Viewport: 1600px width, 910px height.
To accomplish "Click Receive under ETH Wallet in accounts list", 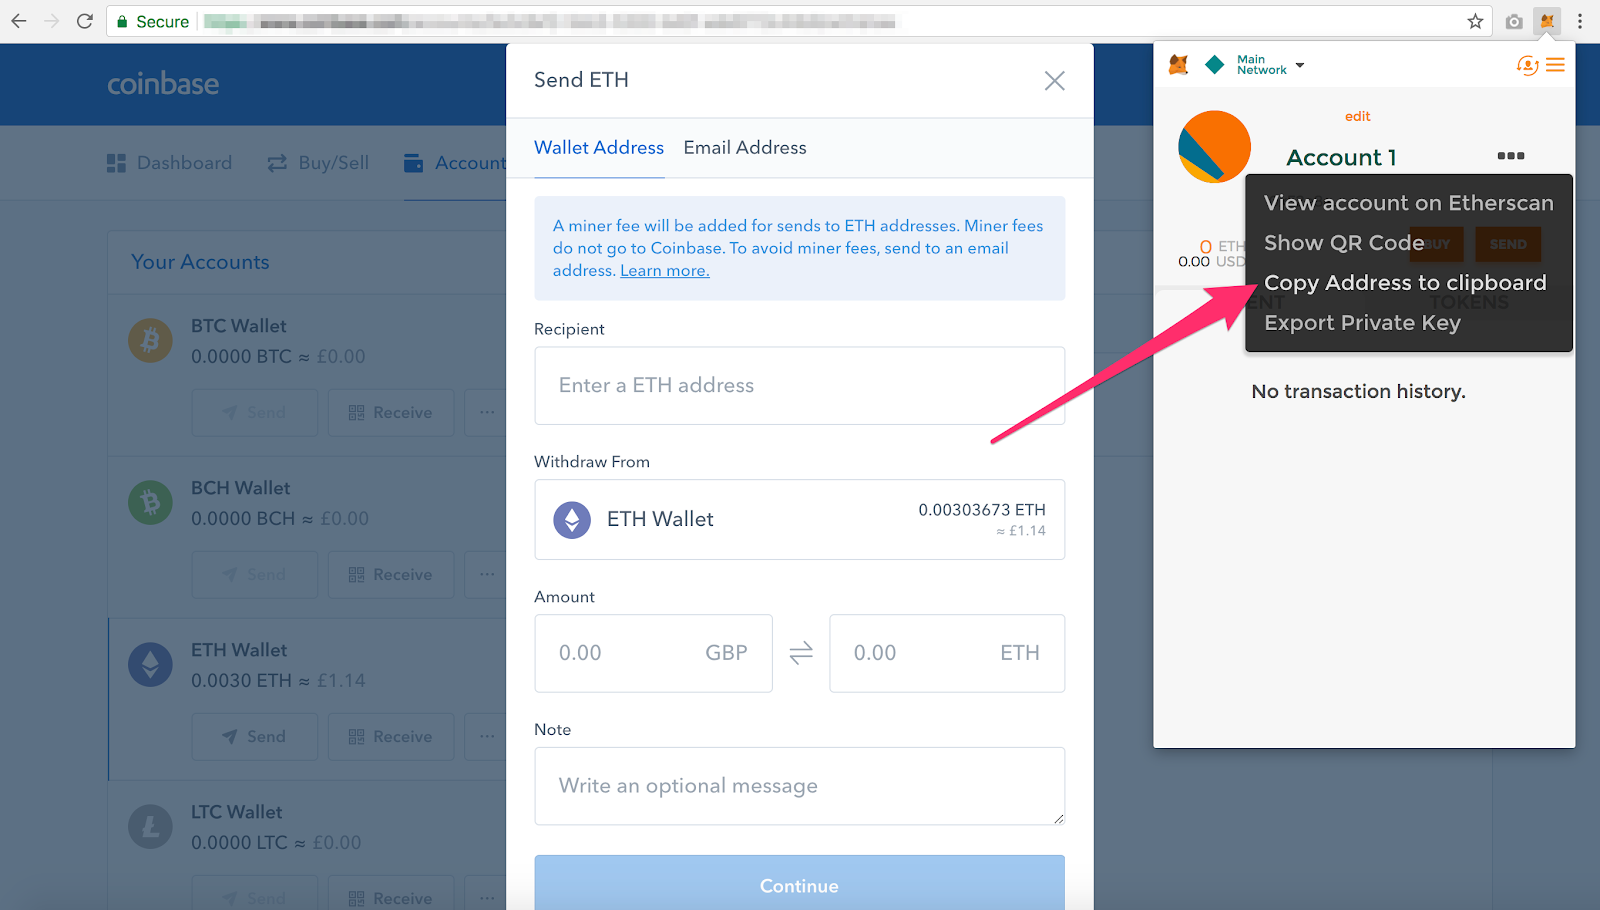I will click(x=391, y=737).
